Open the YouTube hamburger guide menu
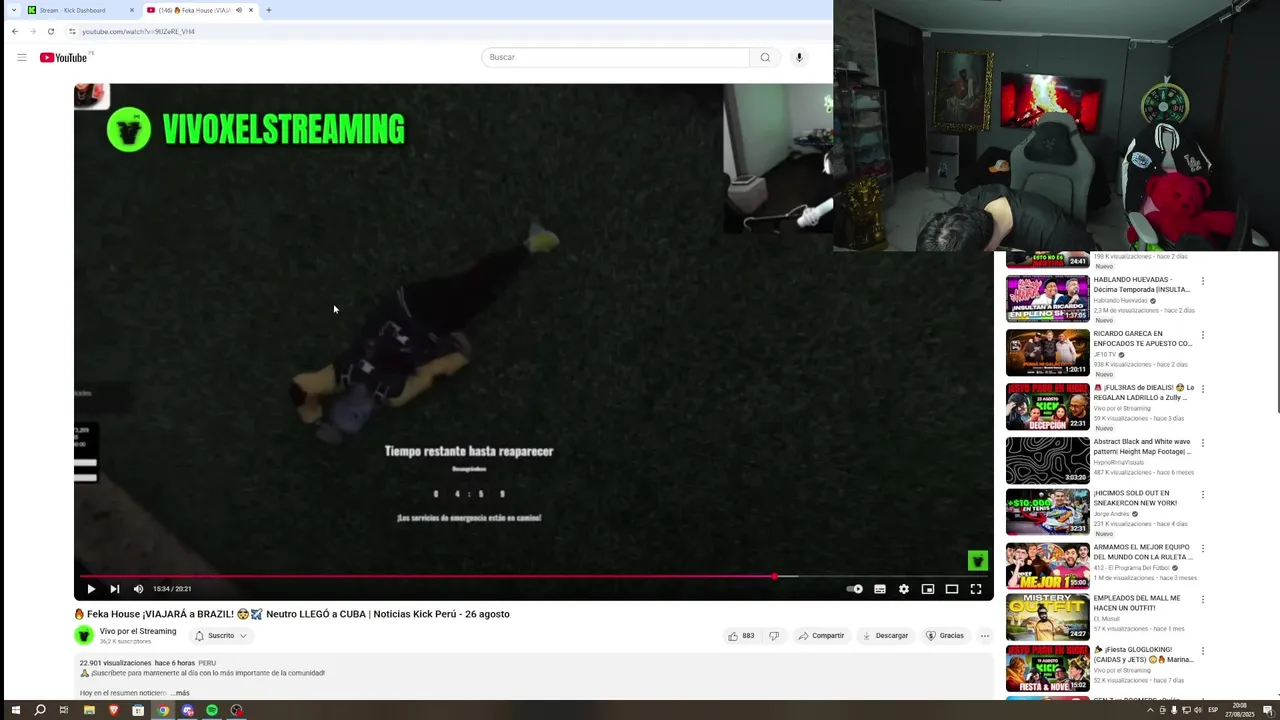Image resolution: width=1280 pixels, height=720 pixels. pyautogui.click(x=21, y=57)
